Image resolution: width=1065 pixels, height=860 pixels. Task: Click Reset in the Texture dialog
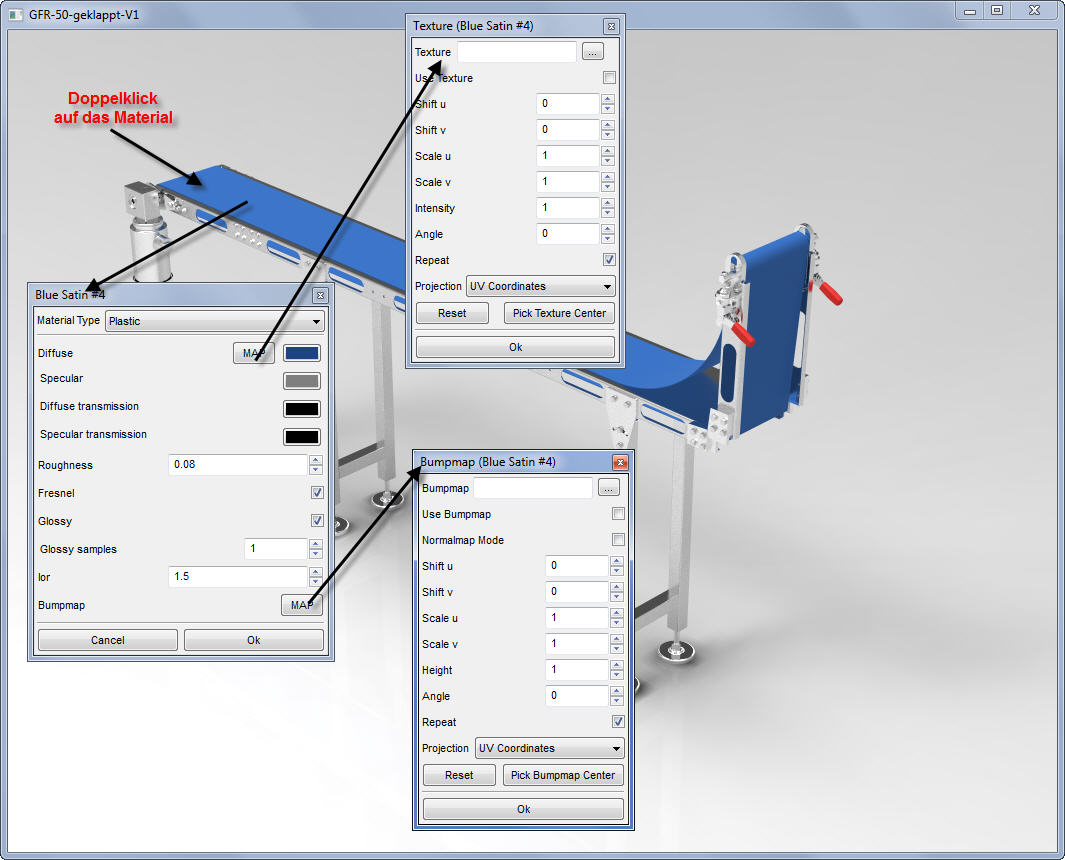click(x=452, y=313)
